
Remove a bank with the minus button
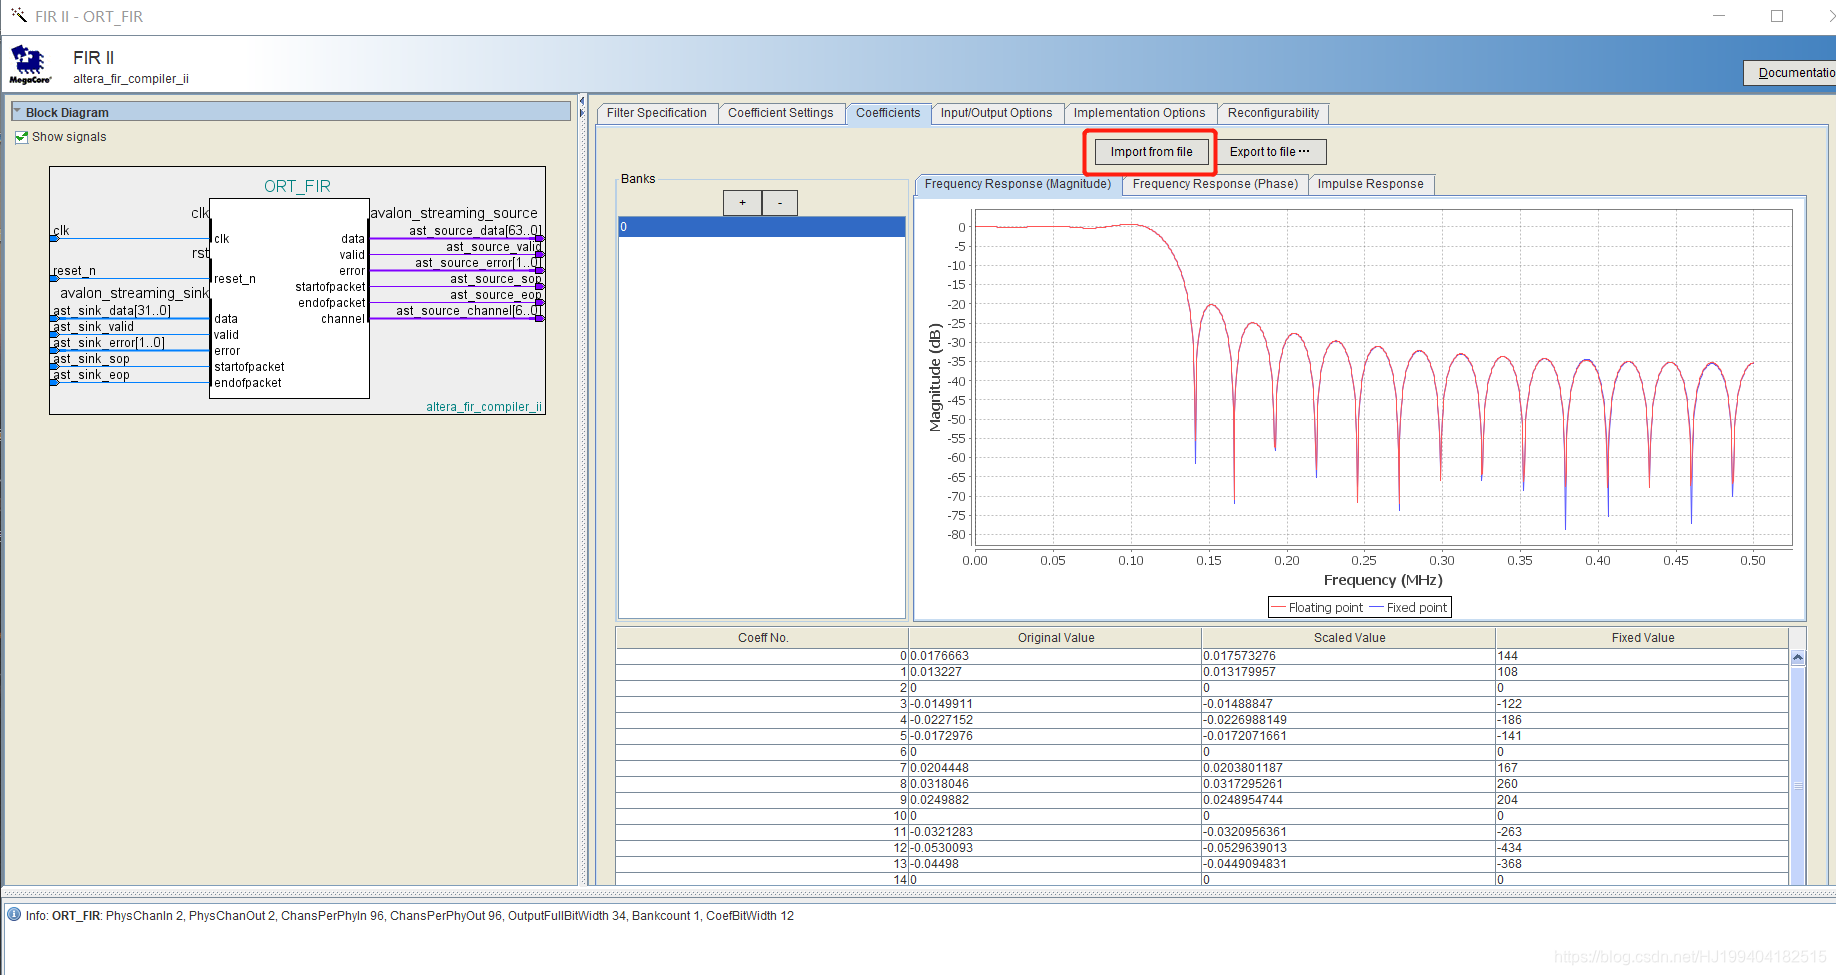[x=780, y=203]
